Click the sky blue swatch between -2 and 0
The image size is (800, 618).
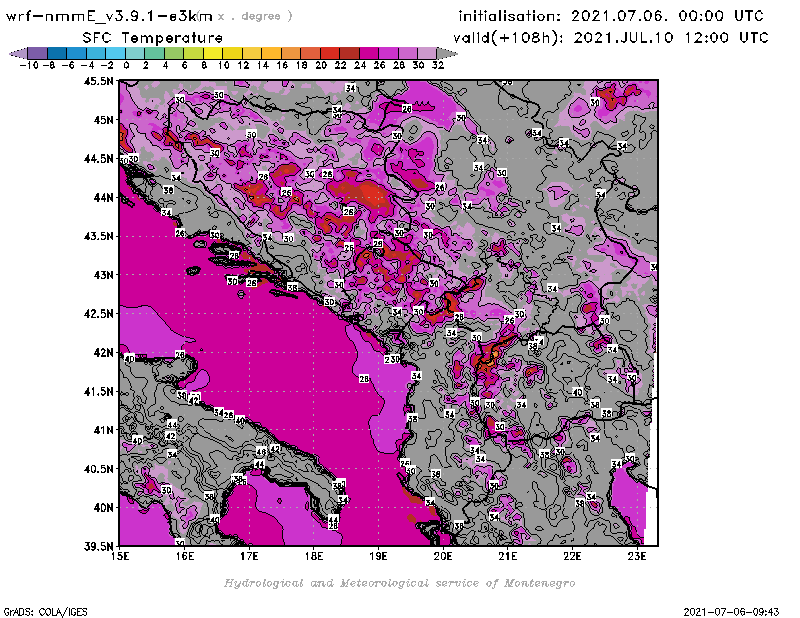(115, 53)
